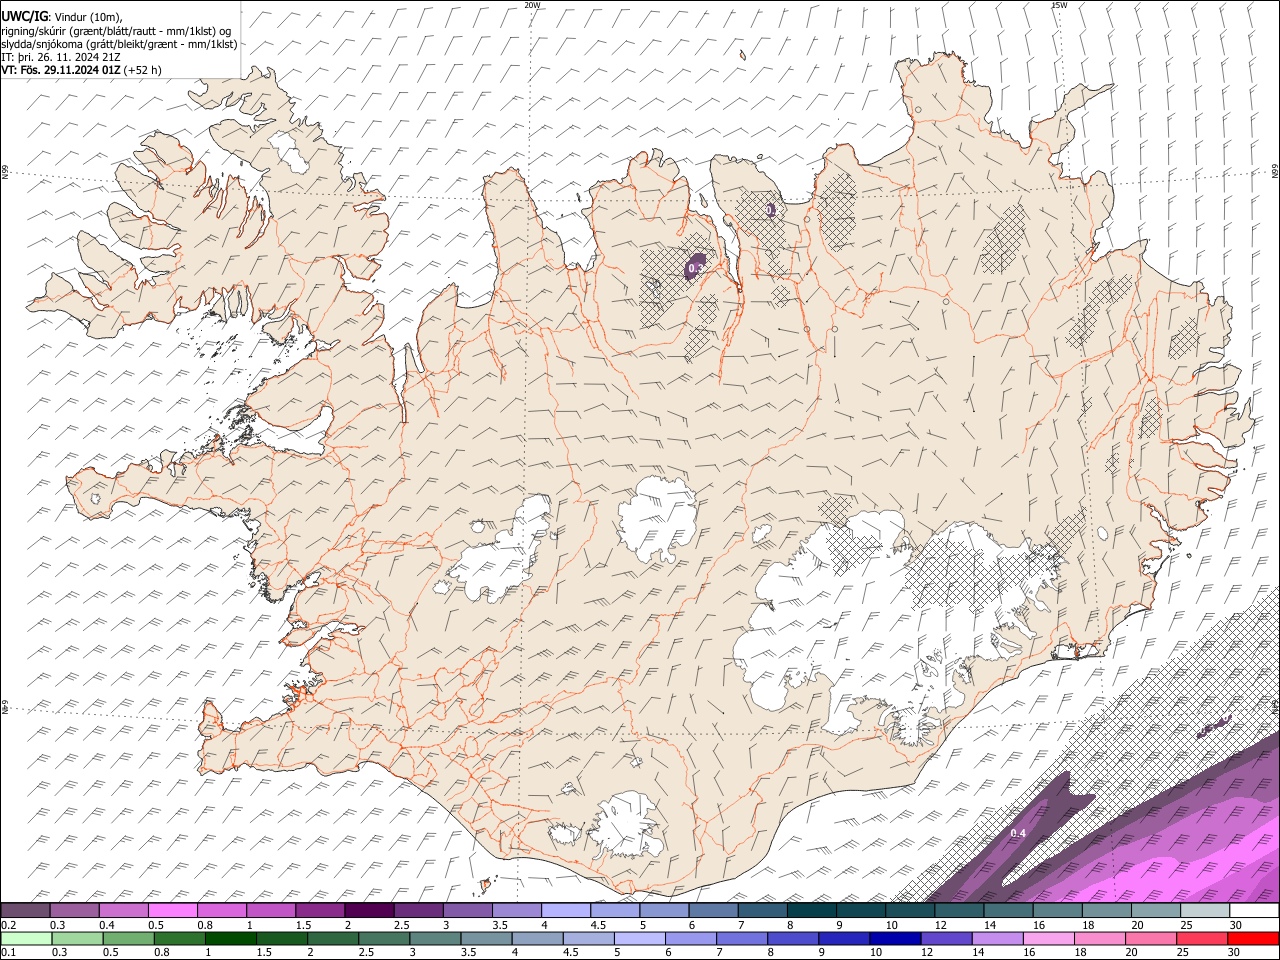
Task: Click the 'VT: Fös. 29.11.2024 01Z' valid time
Action: [60, 70]
